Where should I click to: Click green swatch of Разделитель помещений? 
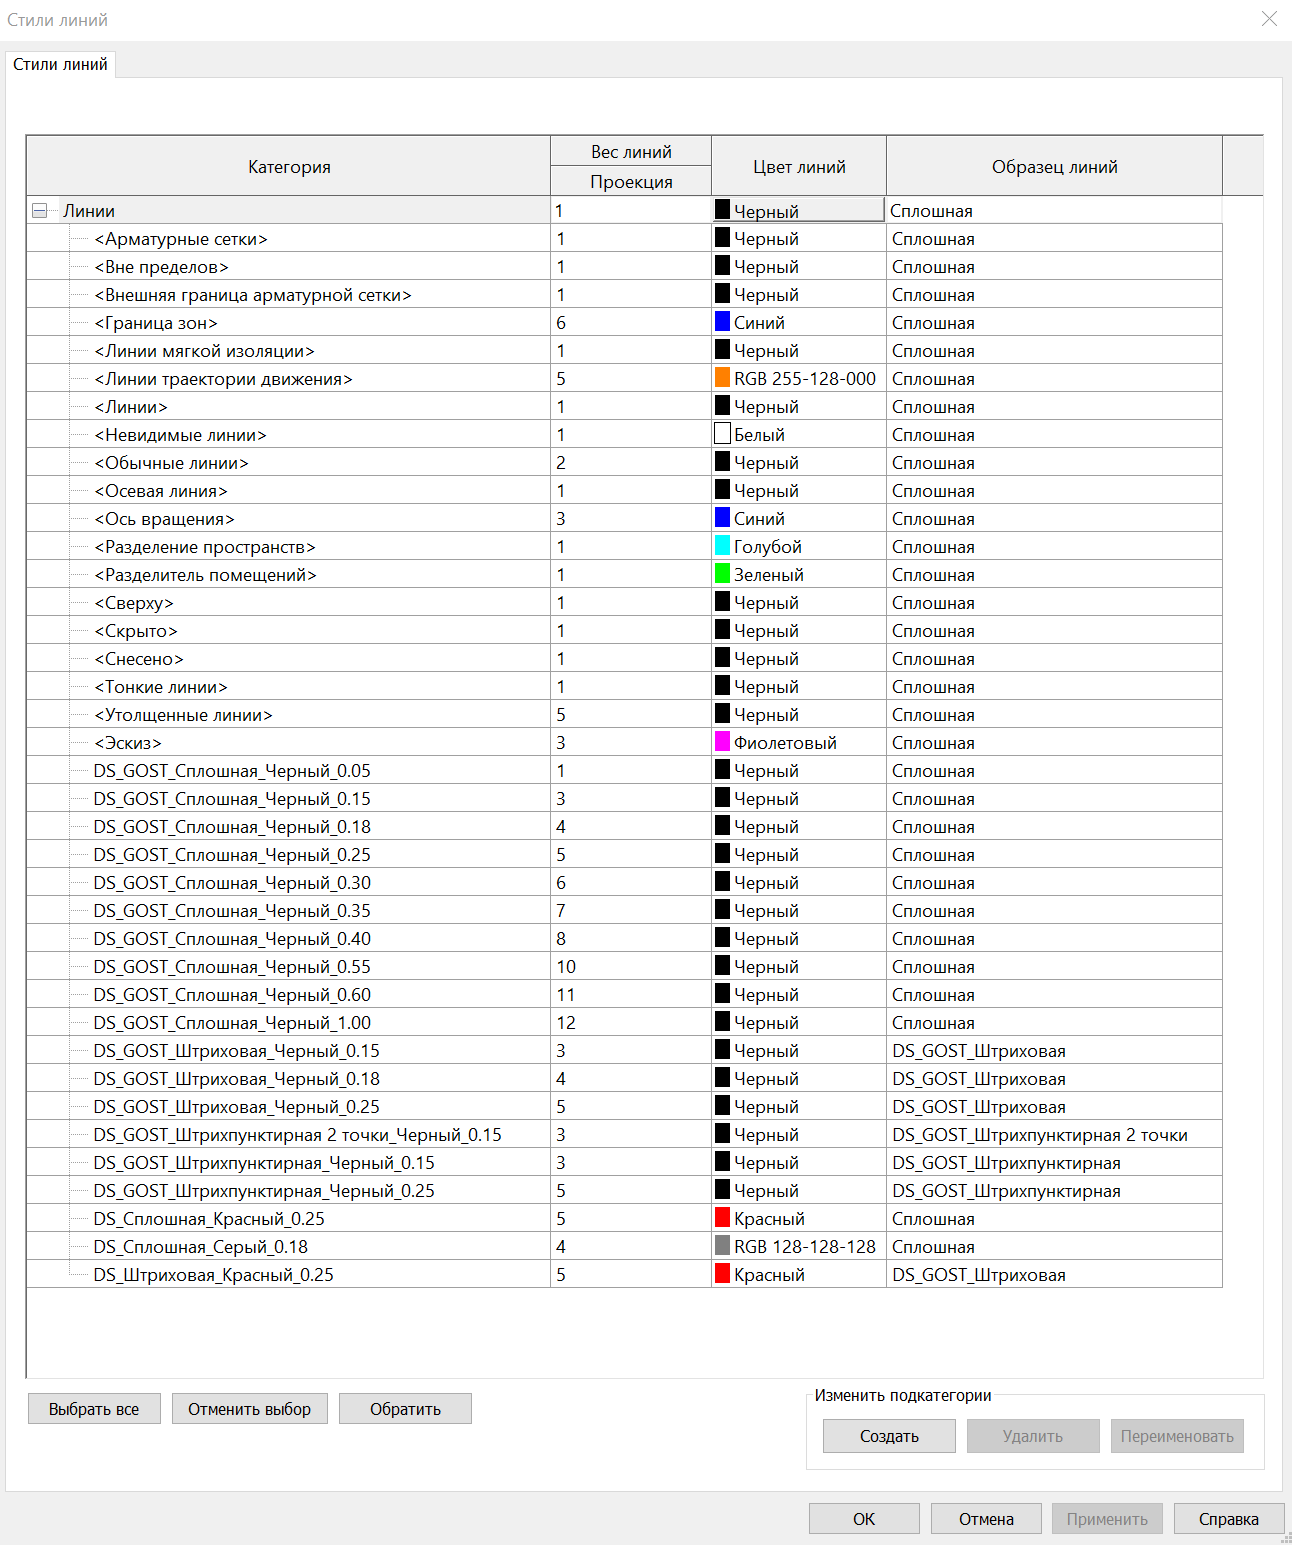(x=722, y=574)
